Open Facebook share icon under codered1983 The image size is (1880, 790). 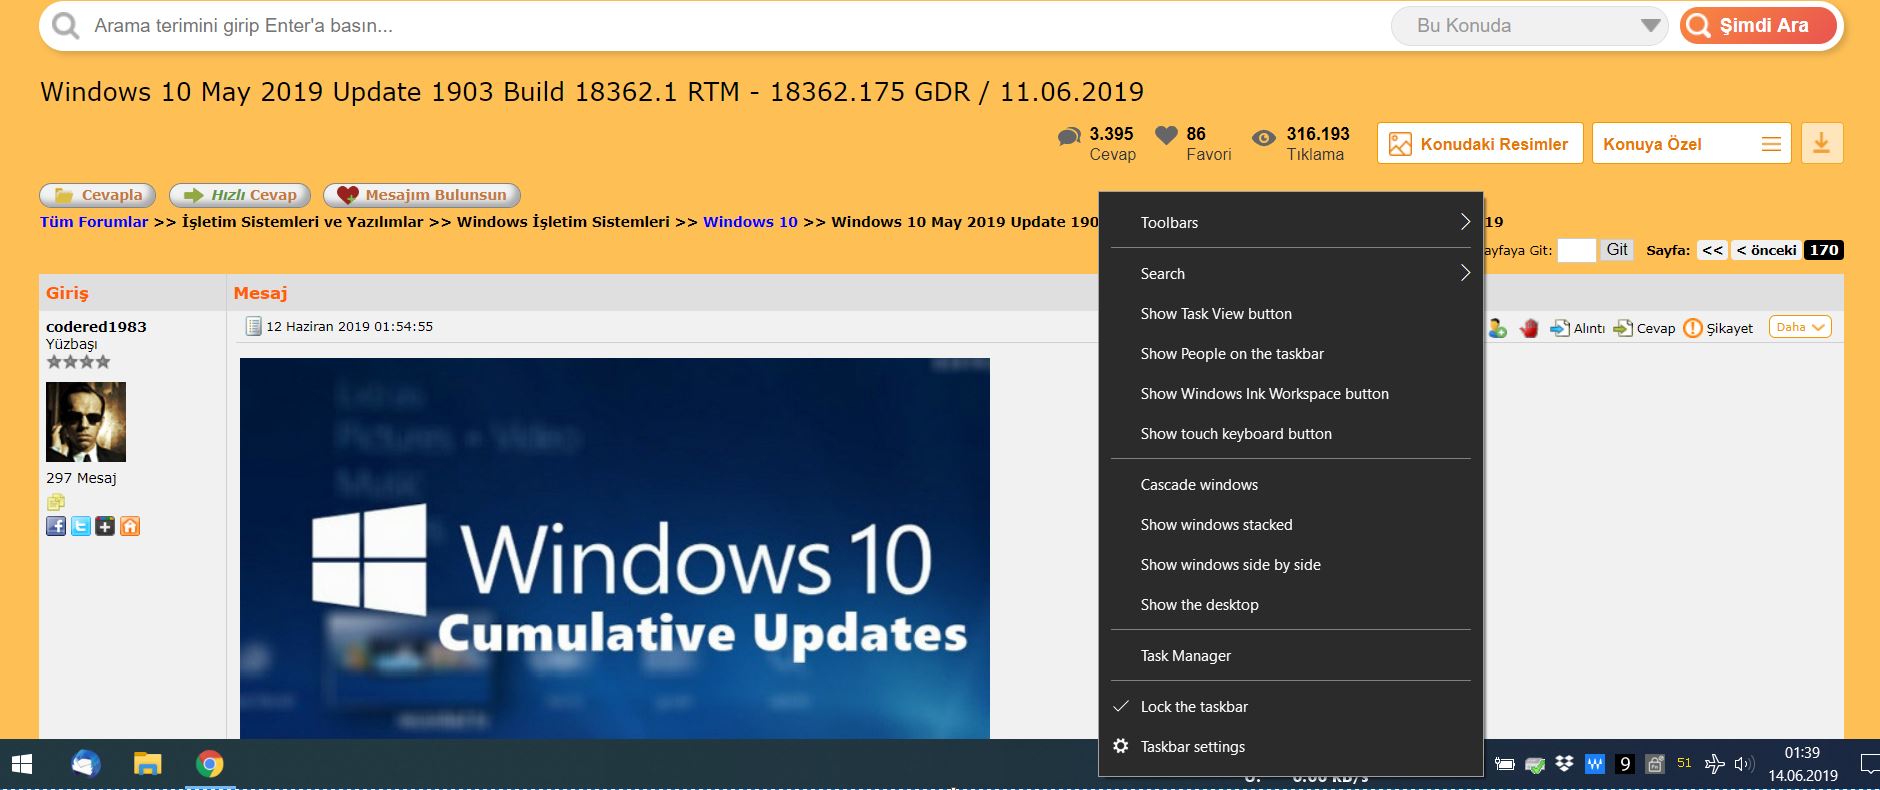(x=56, y=526)
